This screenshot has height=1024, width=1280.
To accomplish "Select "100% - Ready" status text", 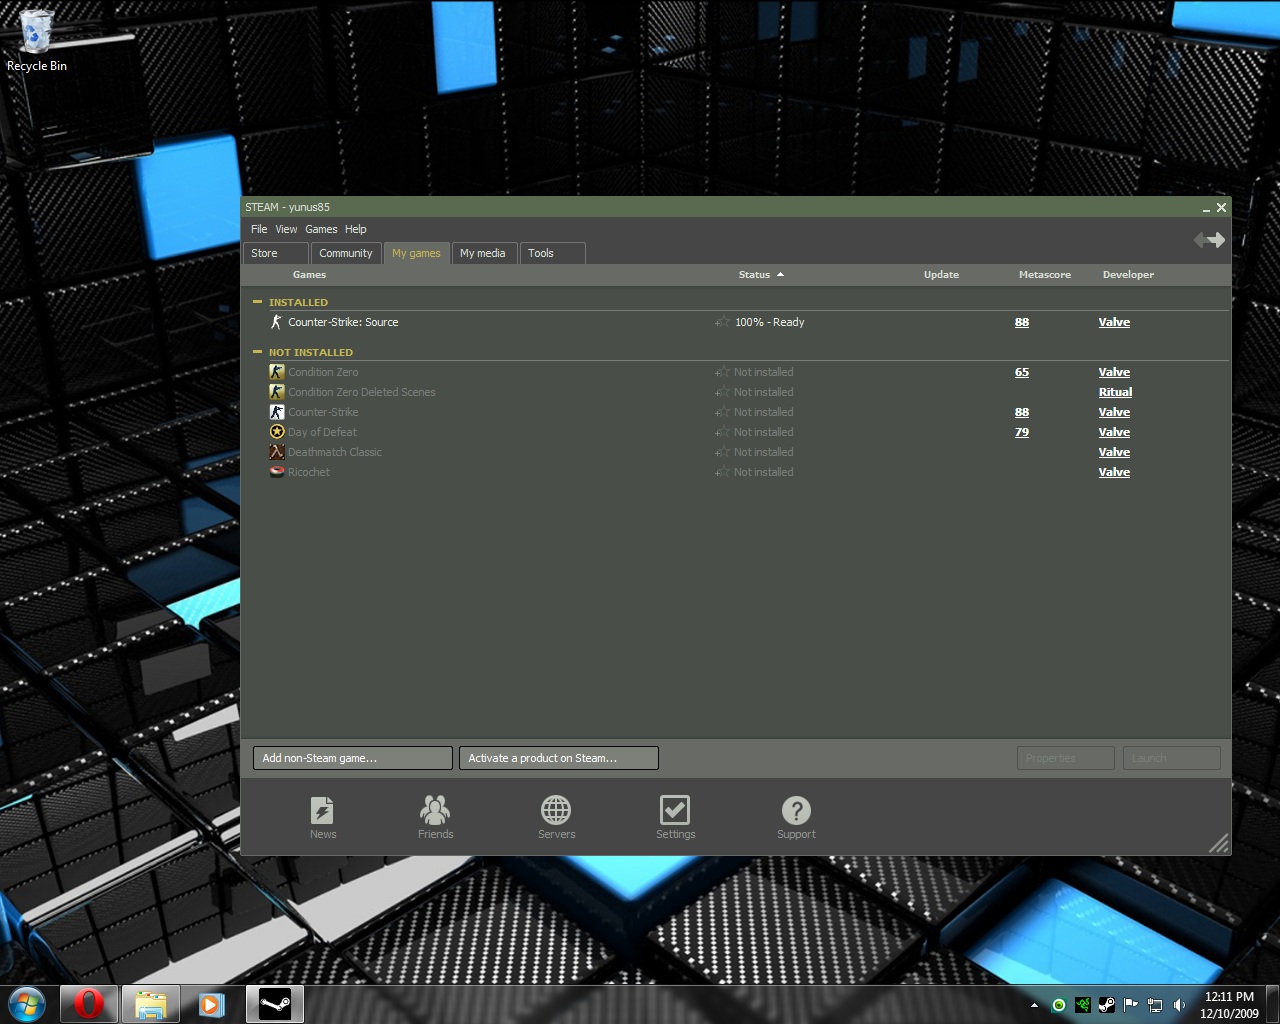I will point(769,322).
